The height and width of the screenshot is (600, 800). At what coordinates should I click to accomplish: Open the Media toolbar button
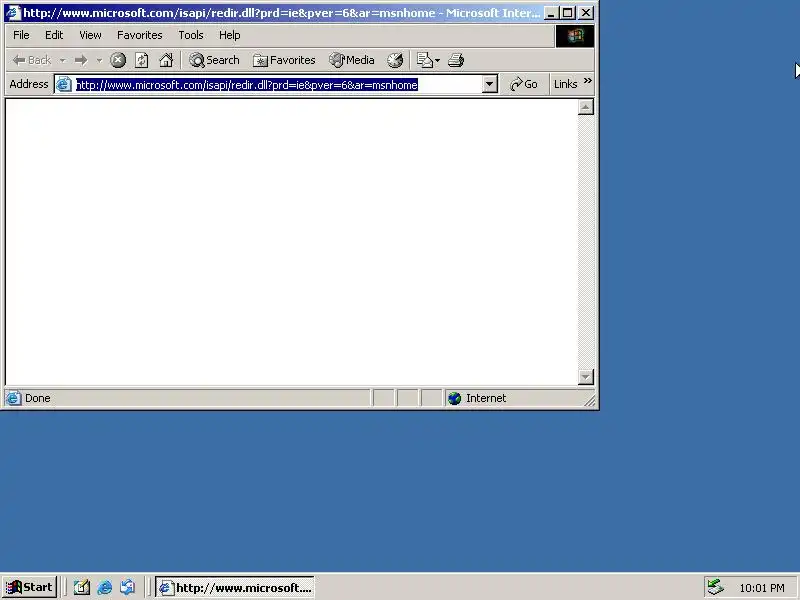pos(352,60)
